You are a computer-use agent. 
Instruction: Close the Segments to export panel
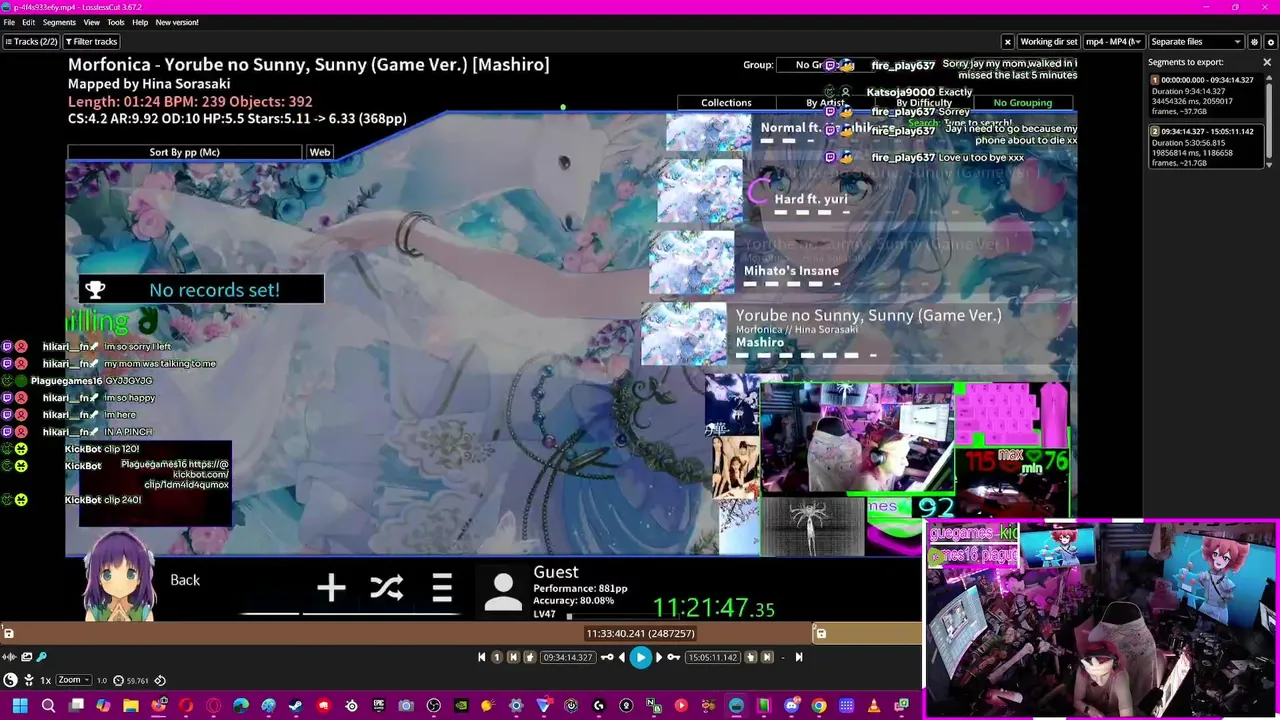1267,62
